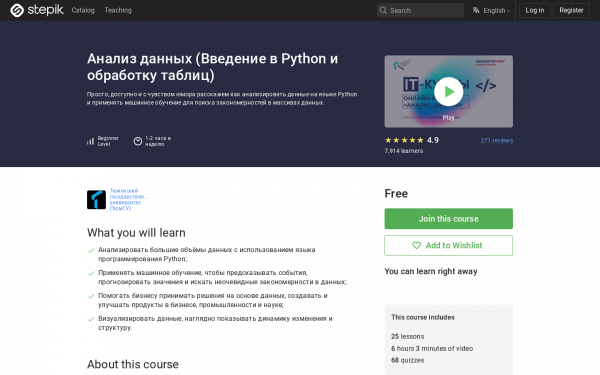This screenshot has width=600, height=375.
Task: Click the 25 lessons entry
Action: point(408,336)
